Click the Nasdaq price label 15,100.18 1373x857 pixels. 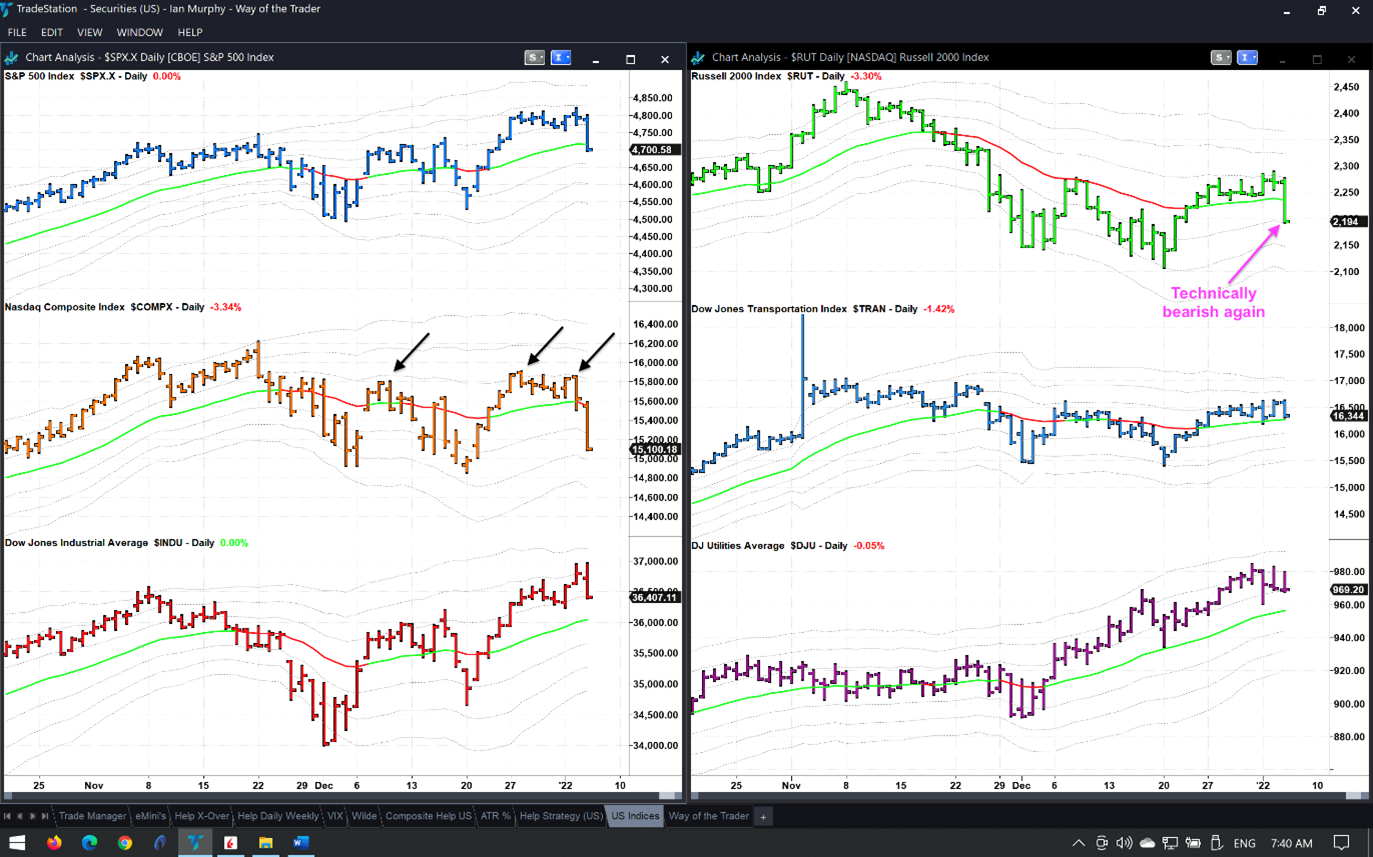(x=655, y=450)
